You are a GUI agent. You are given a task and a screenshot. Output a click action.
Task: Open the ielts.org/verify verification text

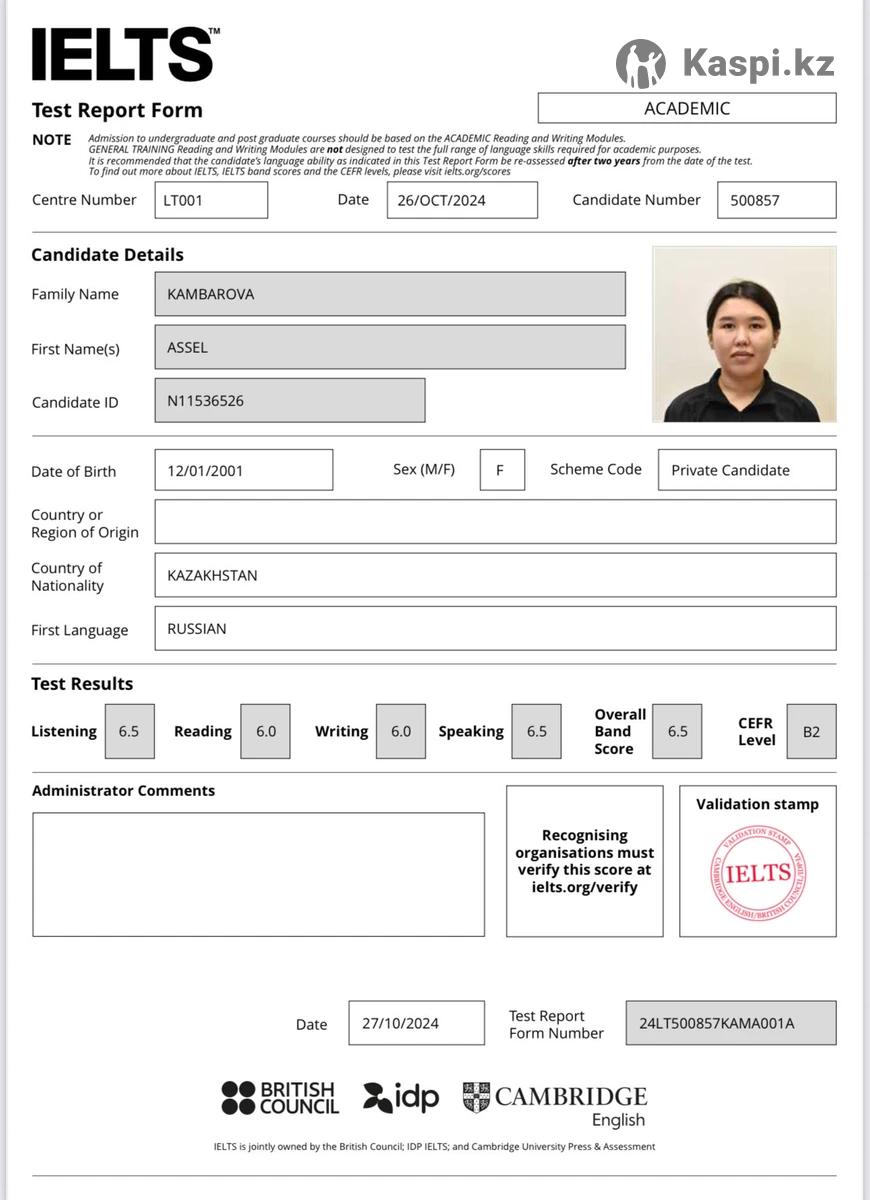(x=584, y=887)
